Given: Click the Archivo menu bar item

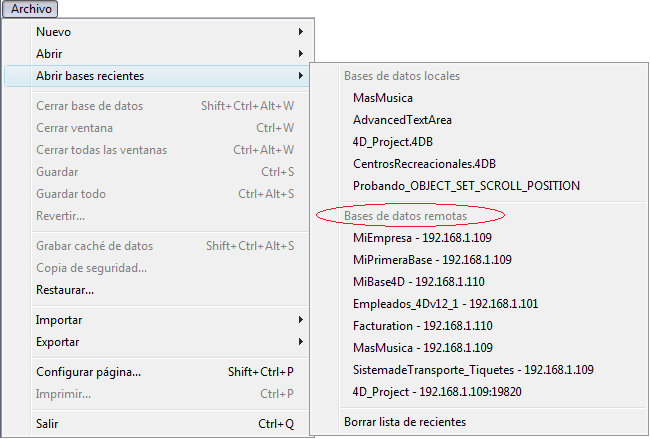Looking at the screenshot, I should tap(30, 8).
